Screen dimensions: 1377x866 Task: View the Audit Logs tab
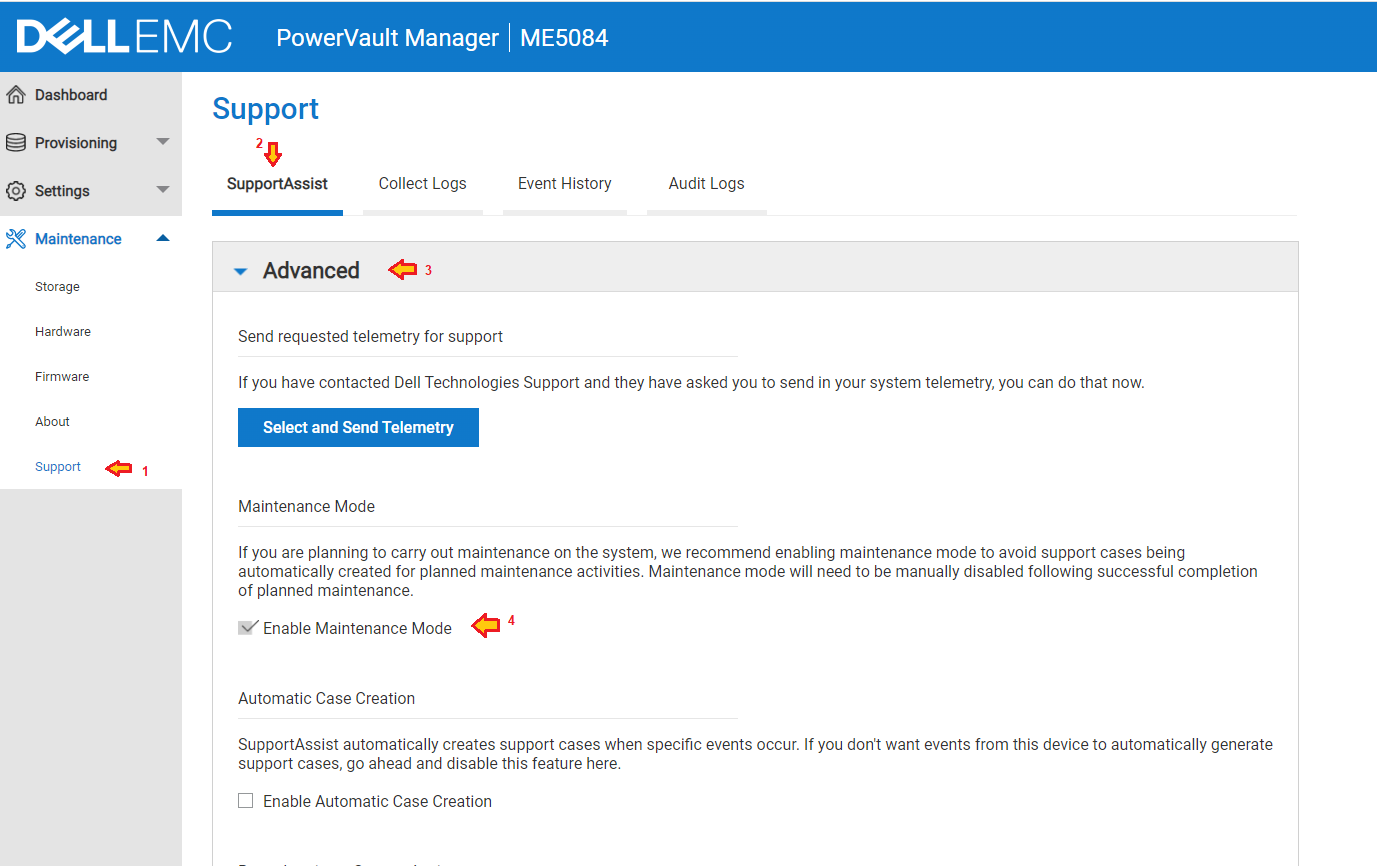[706, 183]
